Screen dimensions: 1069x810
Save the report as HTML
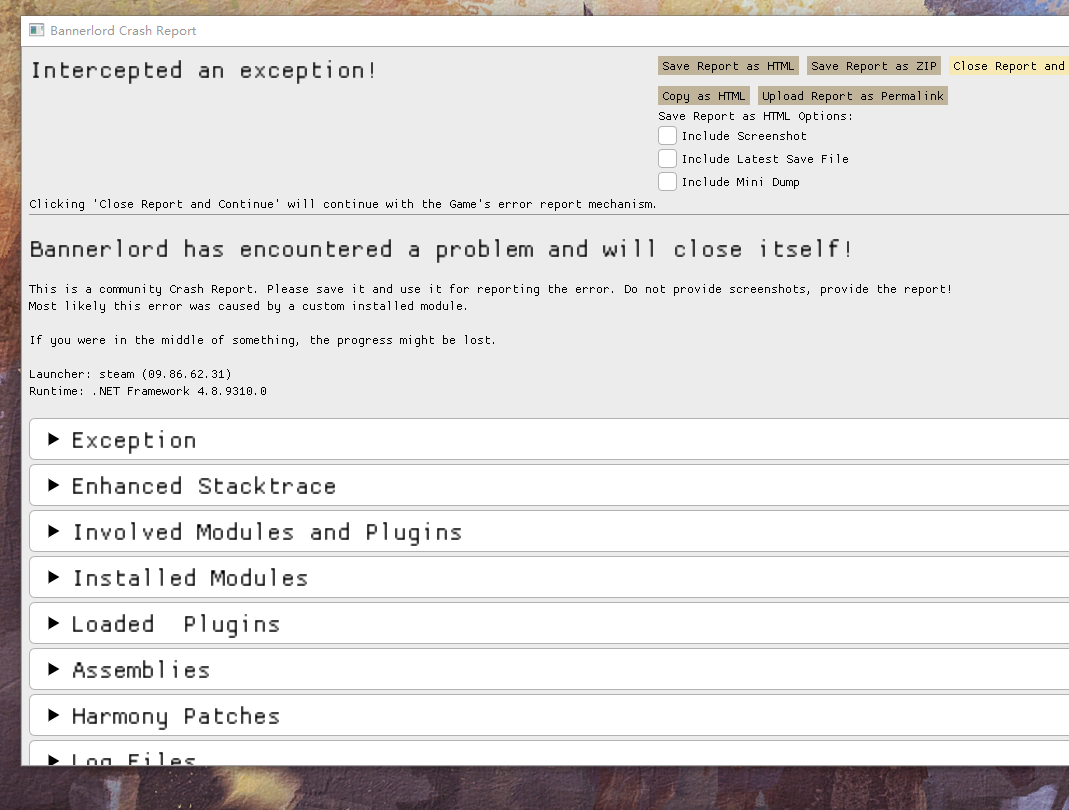point(728,66)
